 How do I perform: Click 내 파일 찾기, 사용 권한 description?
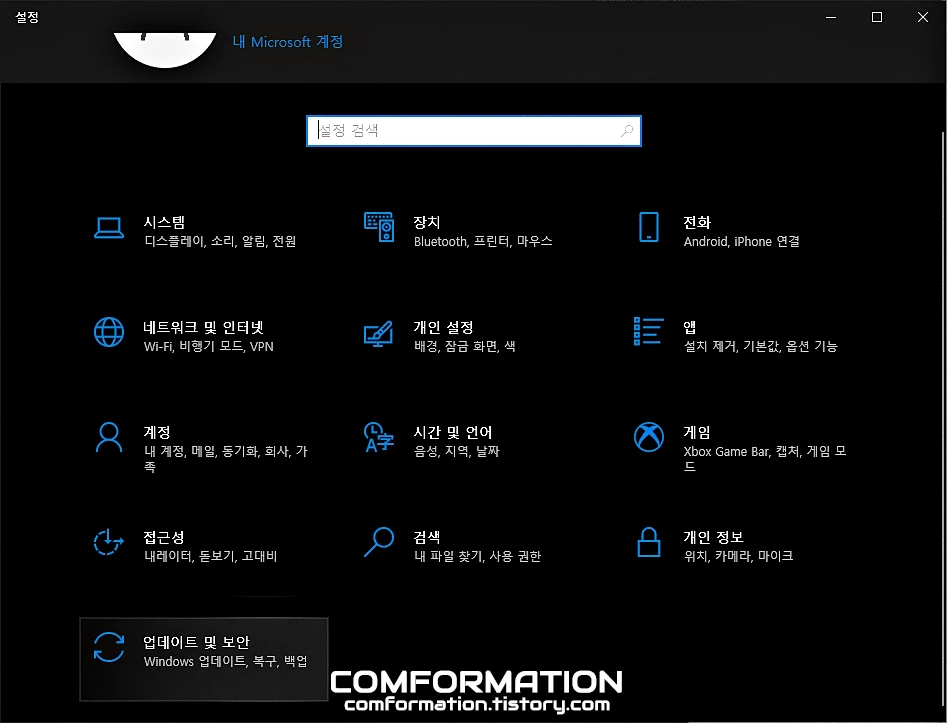(478, 556)
